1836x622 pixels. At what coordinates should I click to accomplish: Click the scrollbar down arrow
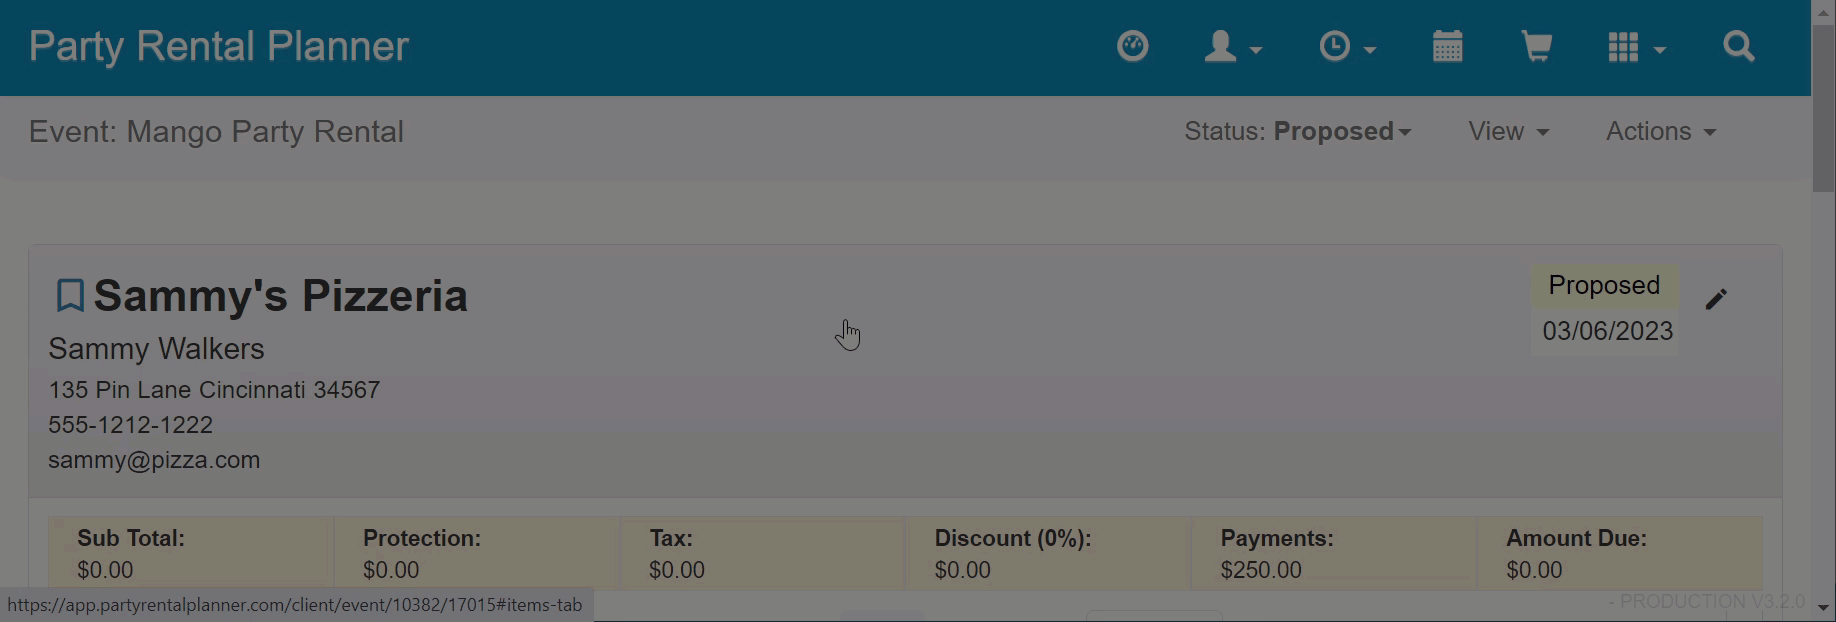coord(1823,607)
